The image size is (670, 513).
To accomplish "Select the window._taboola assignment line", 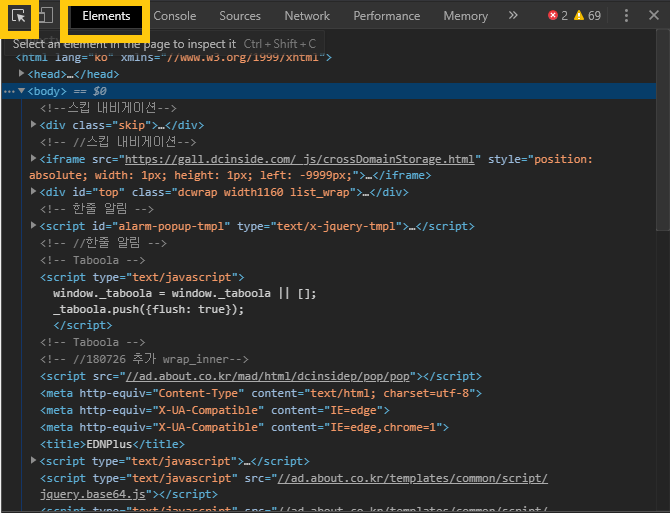I will click(185, 293).
